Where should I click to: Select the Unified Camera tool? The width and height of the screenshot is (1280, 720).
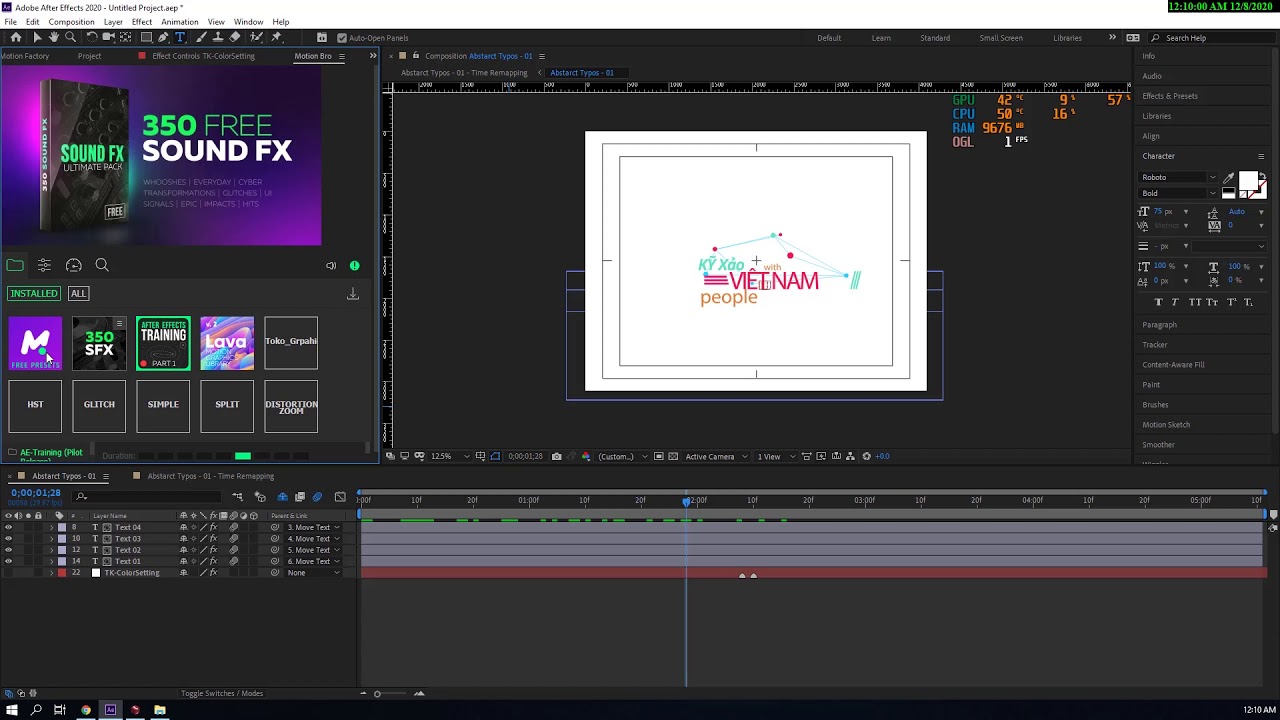click(109, 37)
